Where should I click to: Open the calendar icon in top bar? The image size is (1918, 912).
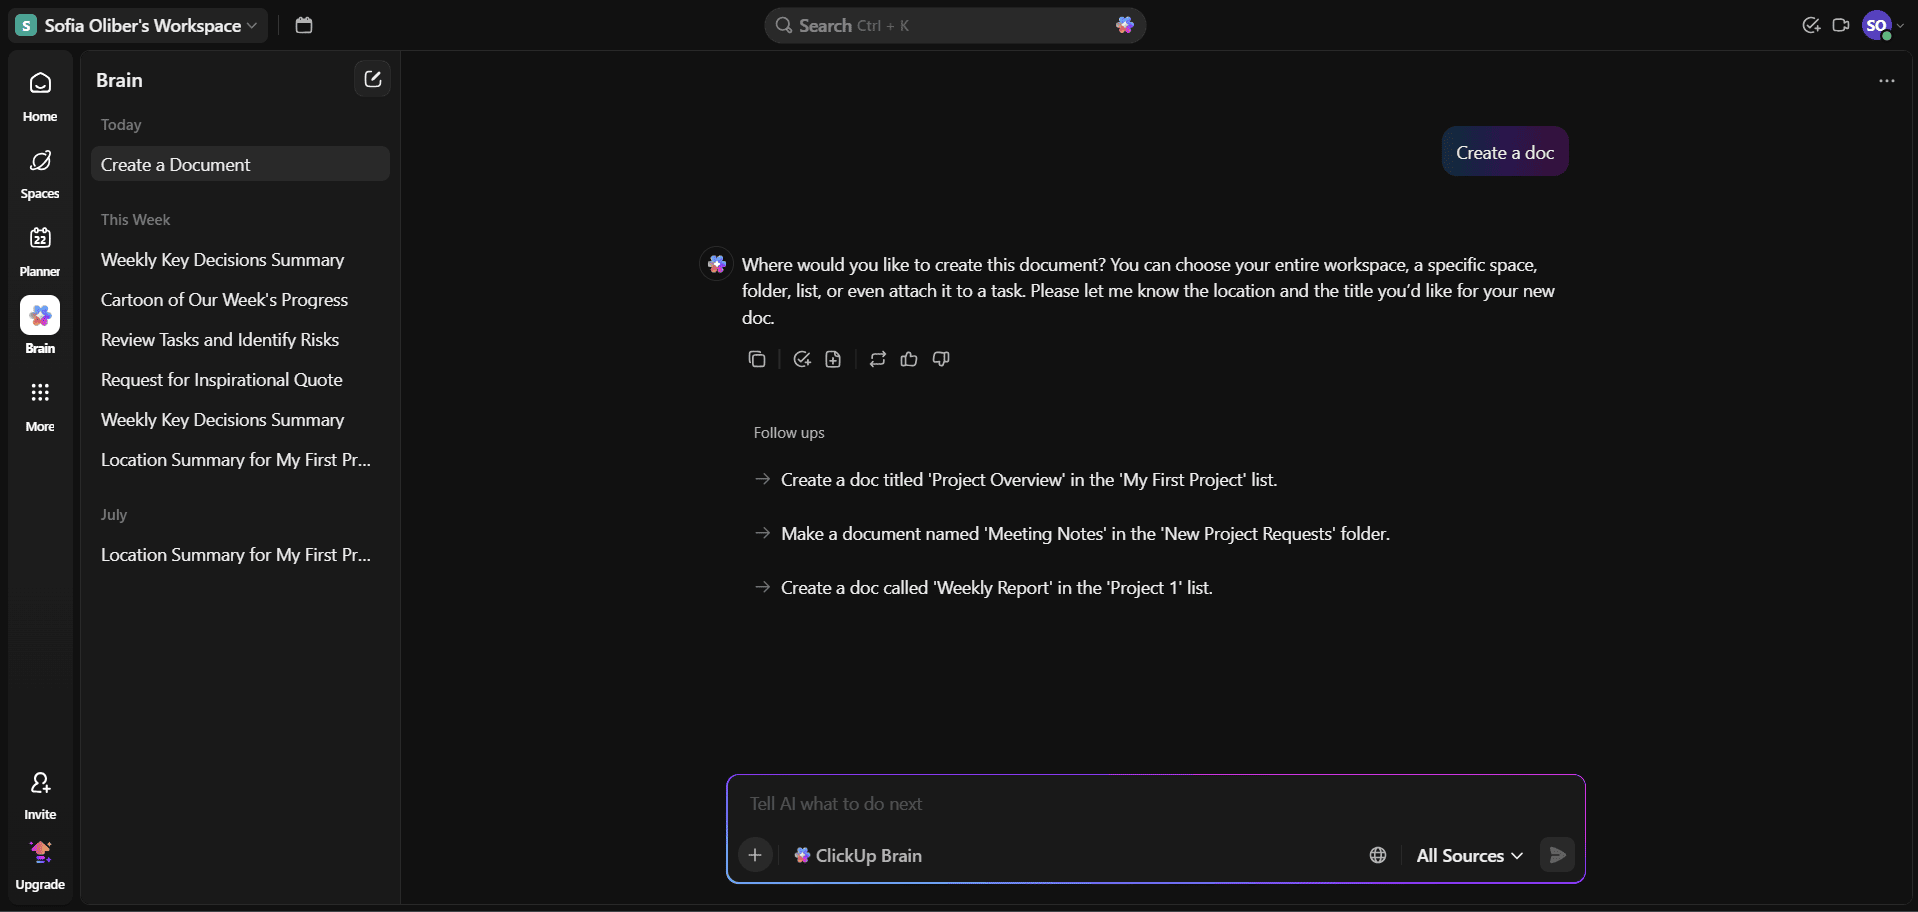click(x=304, y=25)
